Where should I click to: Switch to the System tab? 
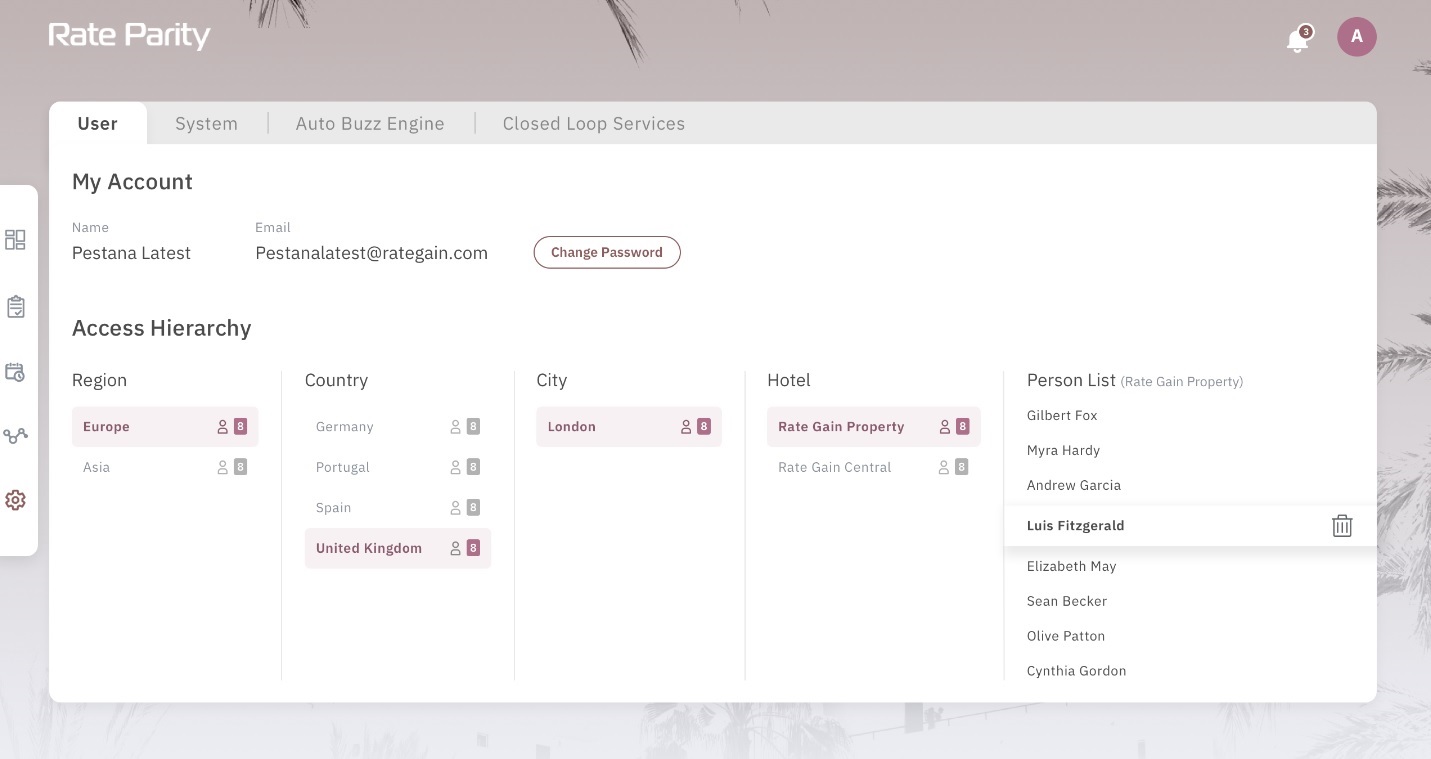pos(206,124)
